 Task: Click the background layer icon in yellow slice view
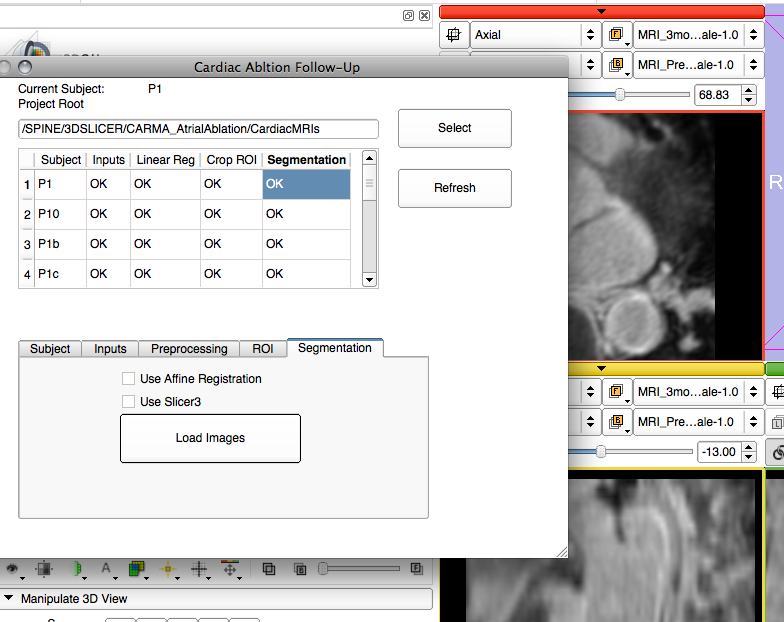click(617, 422)
